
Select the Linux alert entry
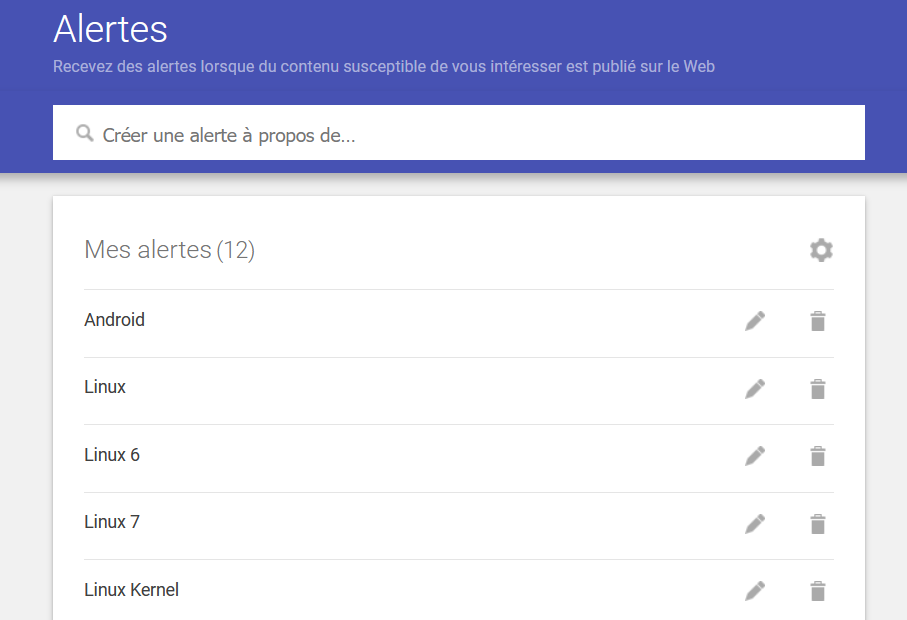coord(105,387)
